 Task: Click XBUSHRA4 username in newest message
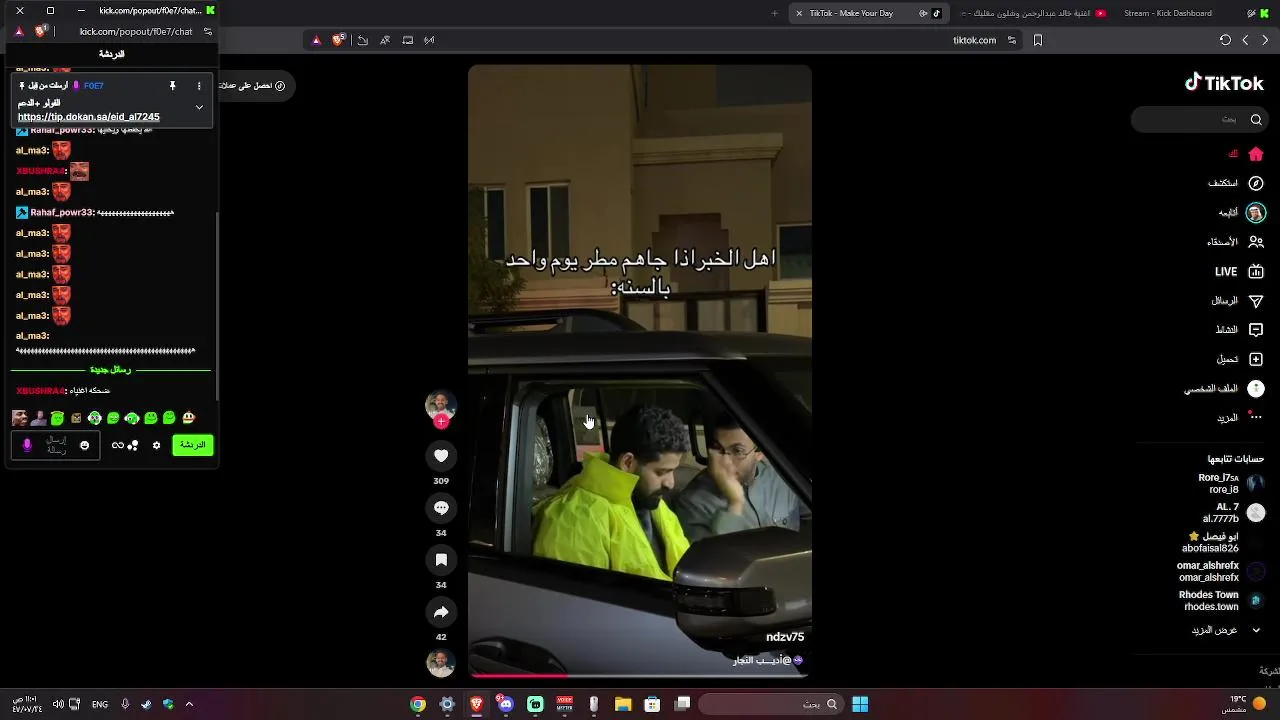tap(40, 391)
